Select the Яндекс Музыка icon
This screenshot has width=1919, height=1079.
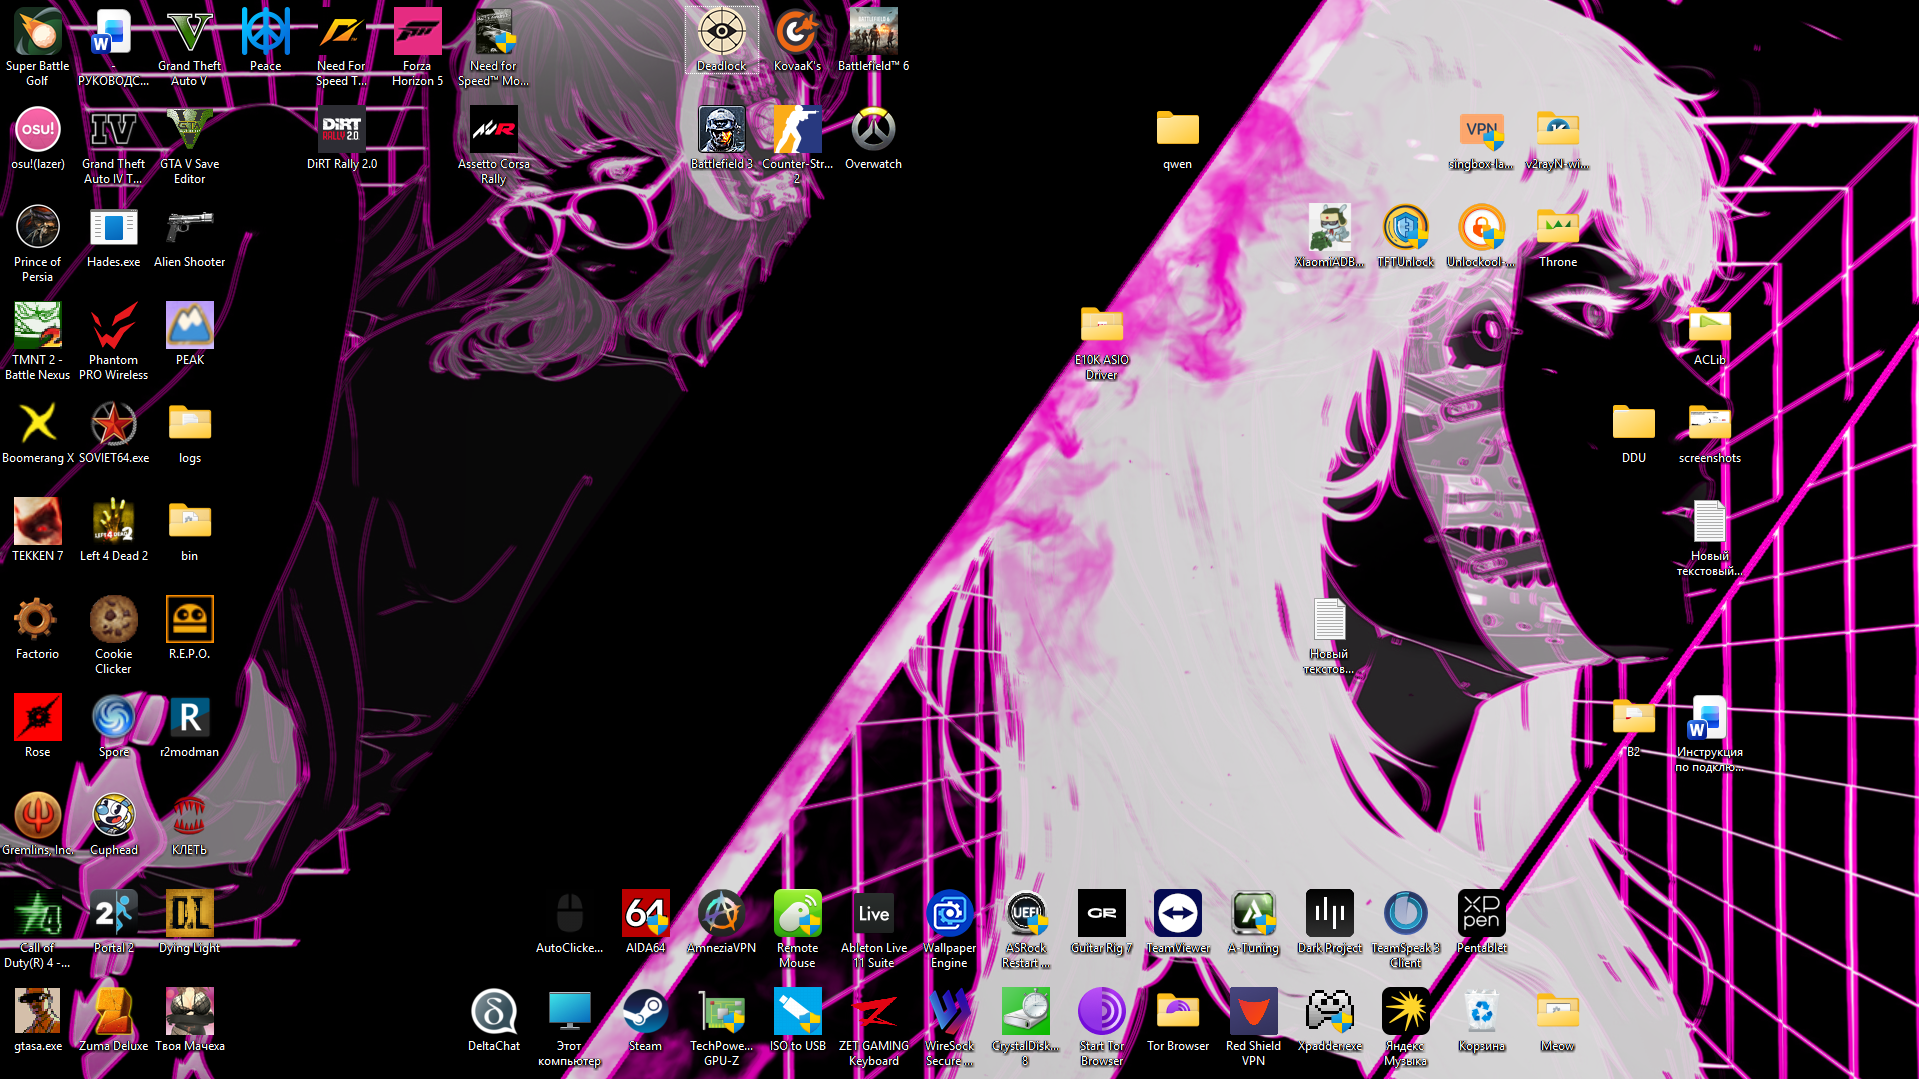pos(1406,1026)
